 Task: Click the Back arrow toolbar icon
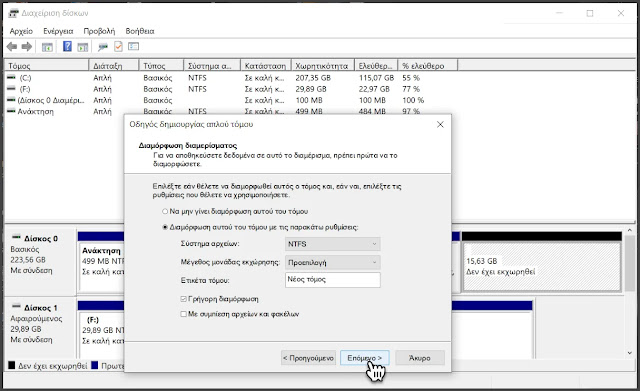[x=12, y=47]
